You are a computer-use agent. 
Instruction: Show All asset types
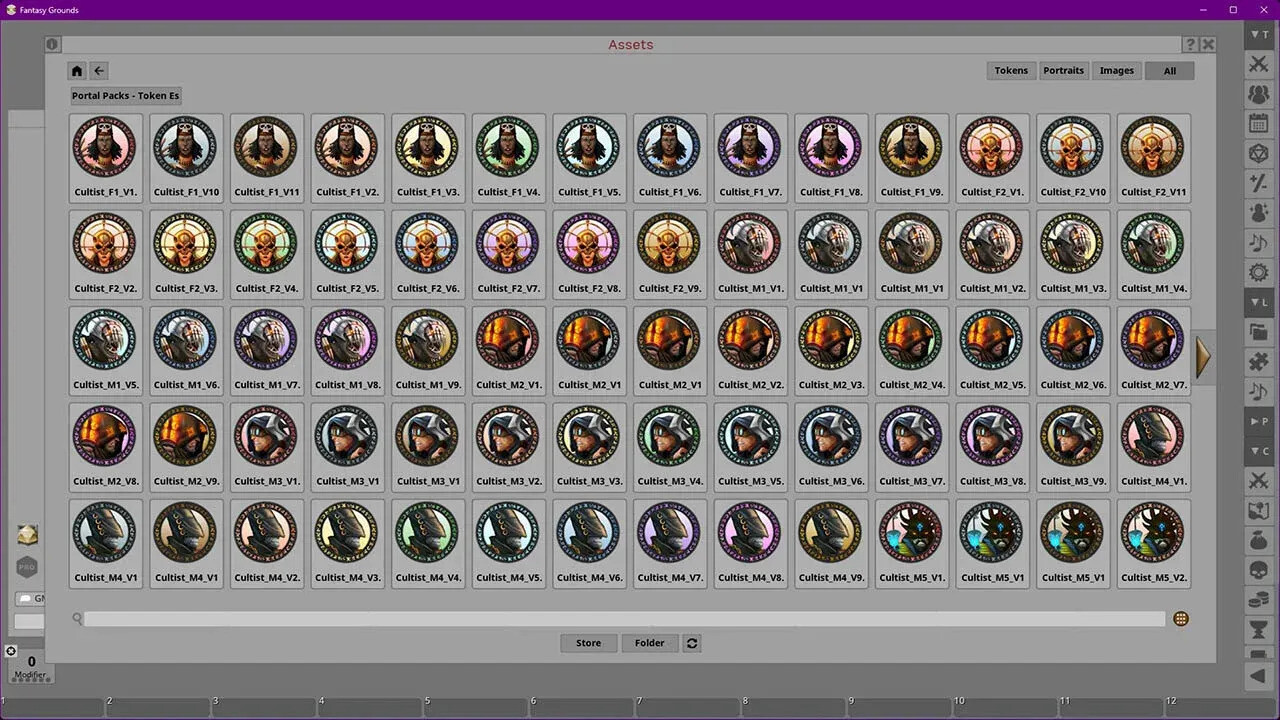click(1169, 71)
